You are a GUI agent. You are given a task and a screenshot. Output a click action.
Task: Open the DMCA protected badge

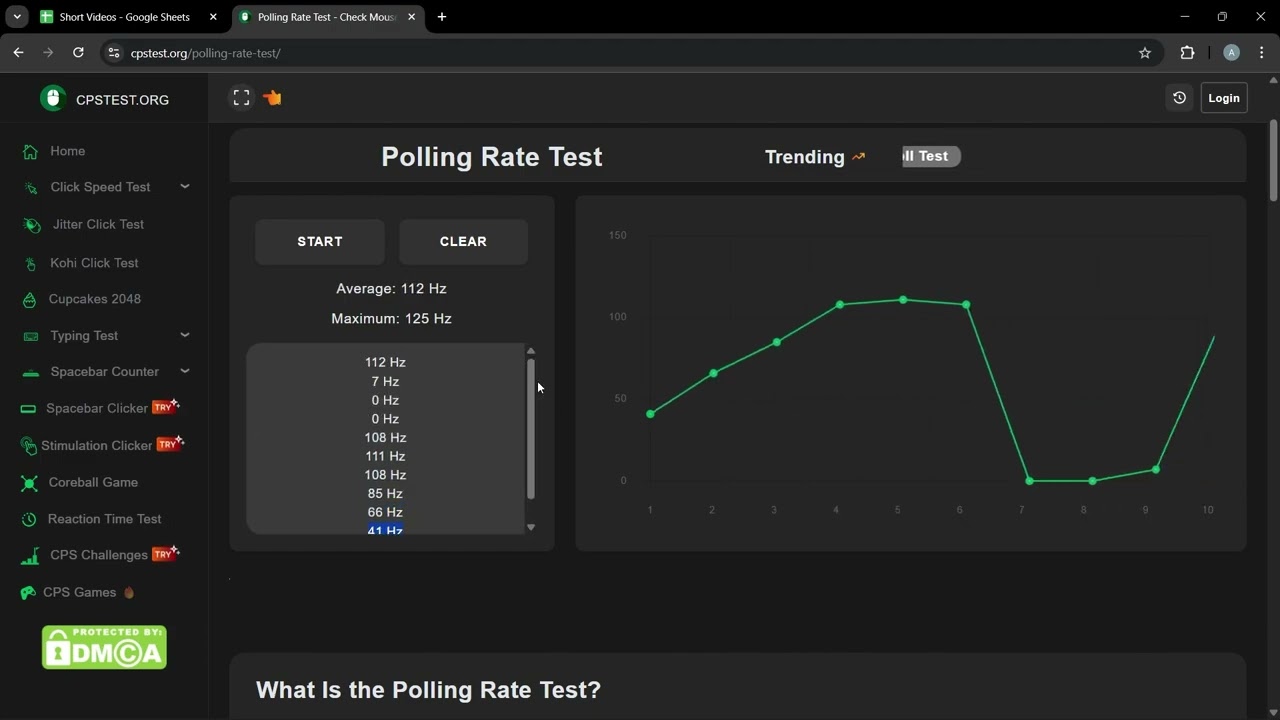tap(104, 647)
